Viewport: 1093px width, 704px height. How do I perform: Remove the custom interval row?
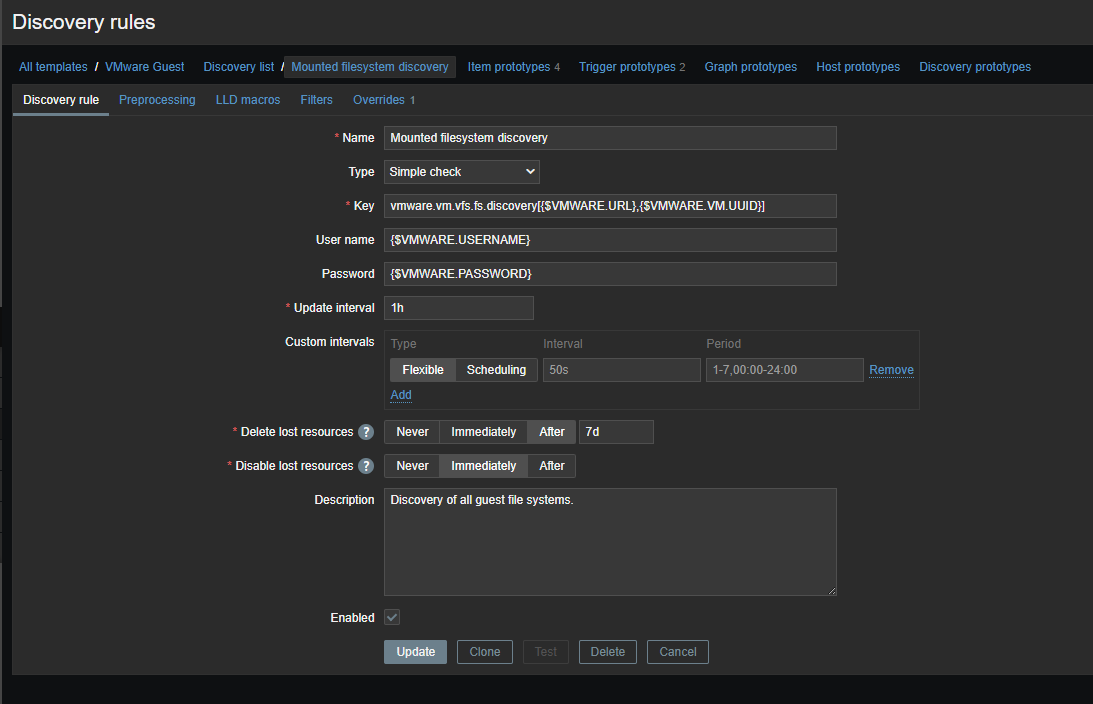coord(891,370)
